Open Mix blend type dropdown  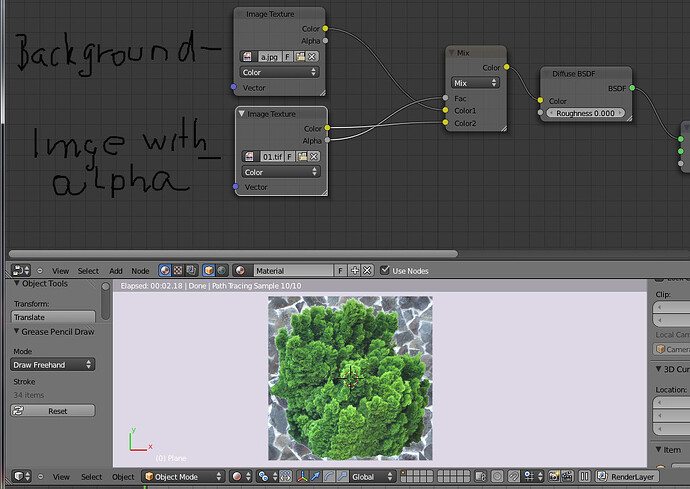(475, 83)
